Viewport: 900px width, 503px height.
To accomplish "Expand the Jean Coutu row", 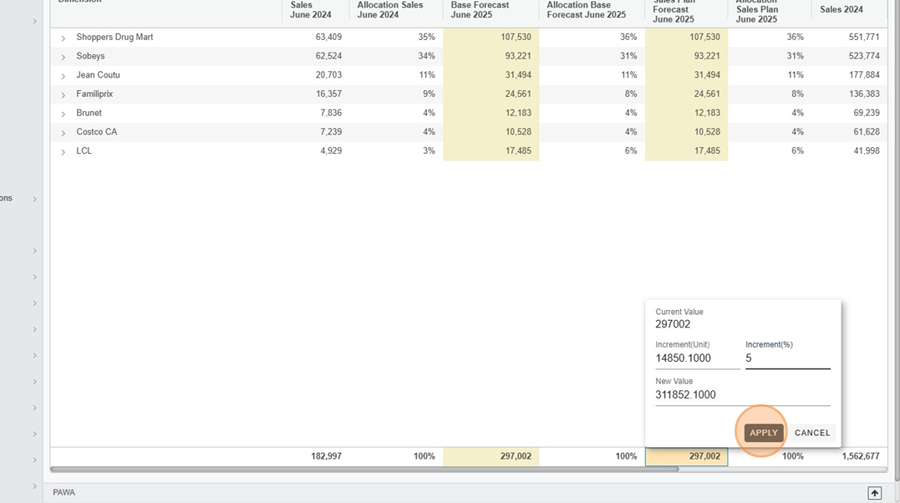I will pos(63,76).
